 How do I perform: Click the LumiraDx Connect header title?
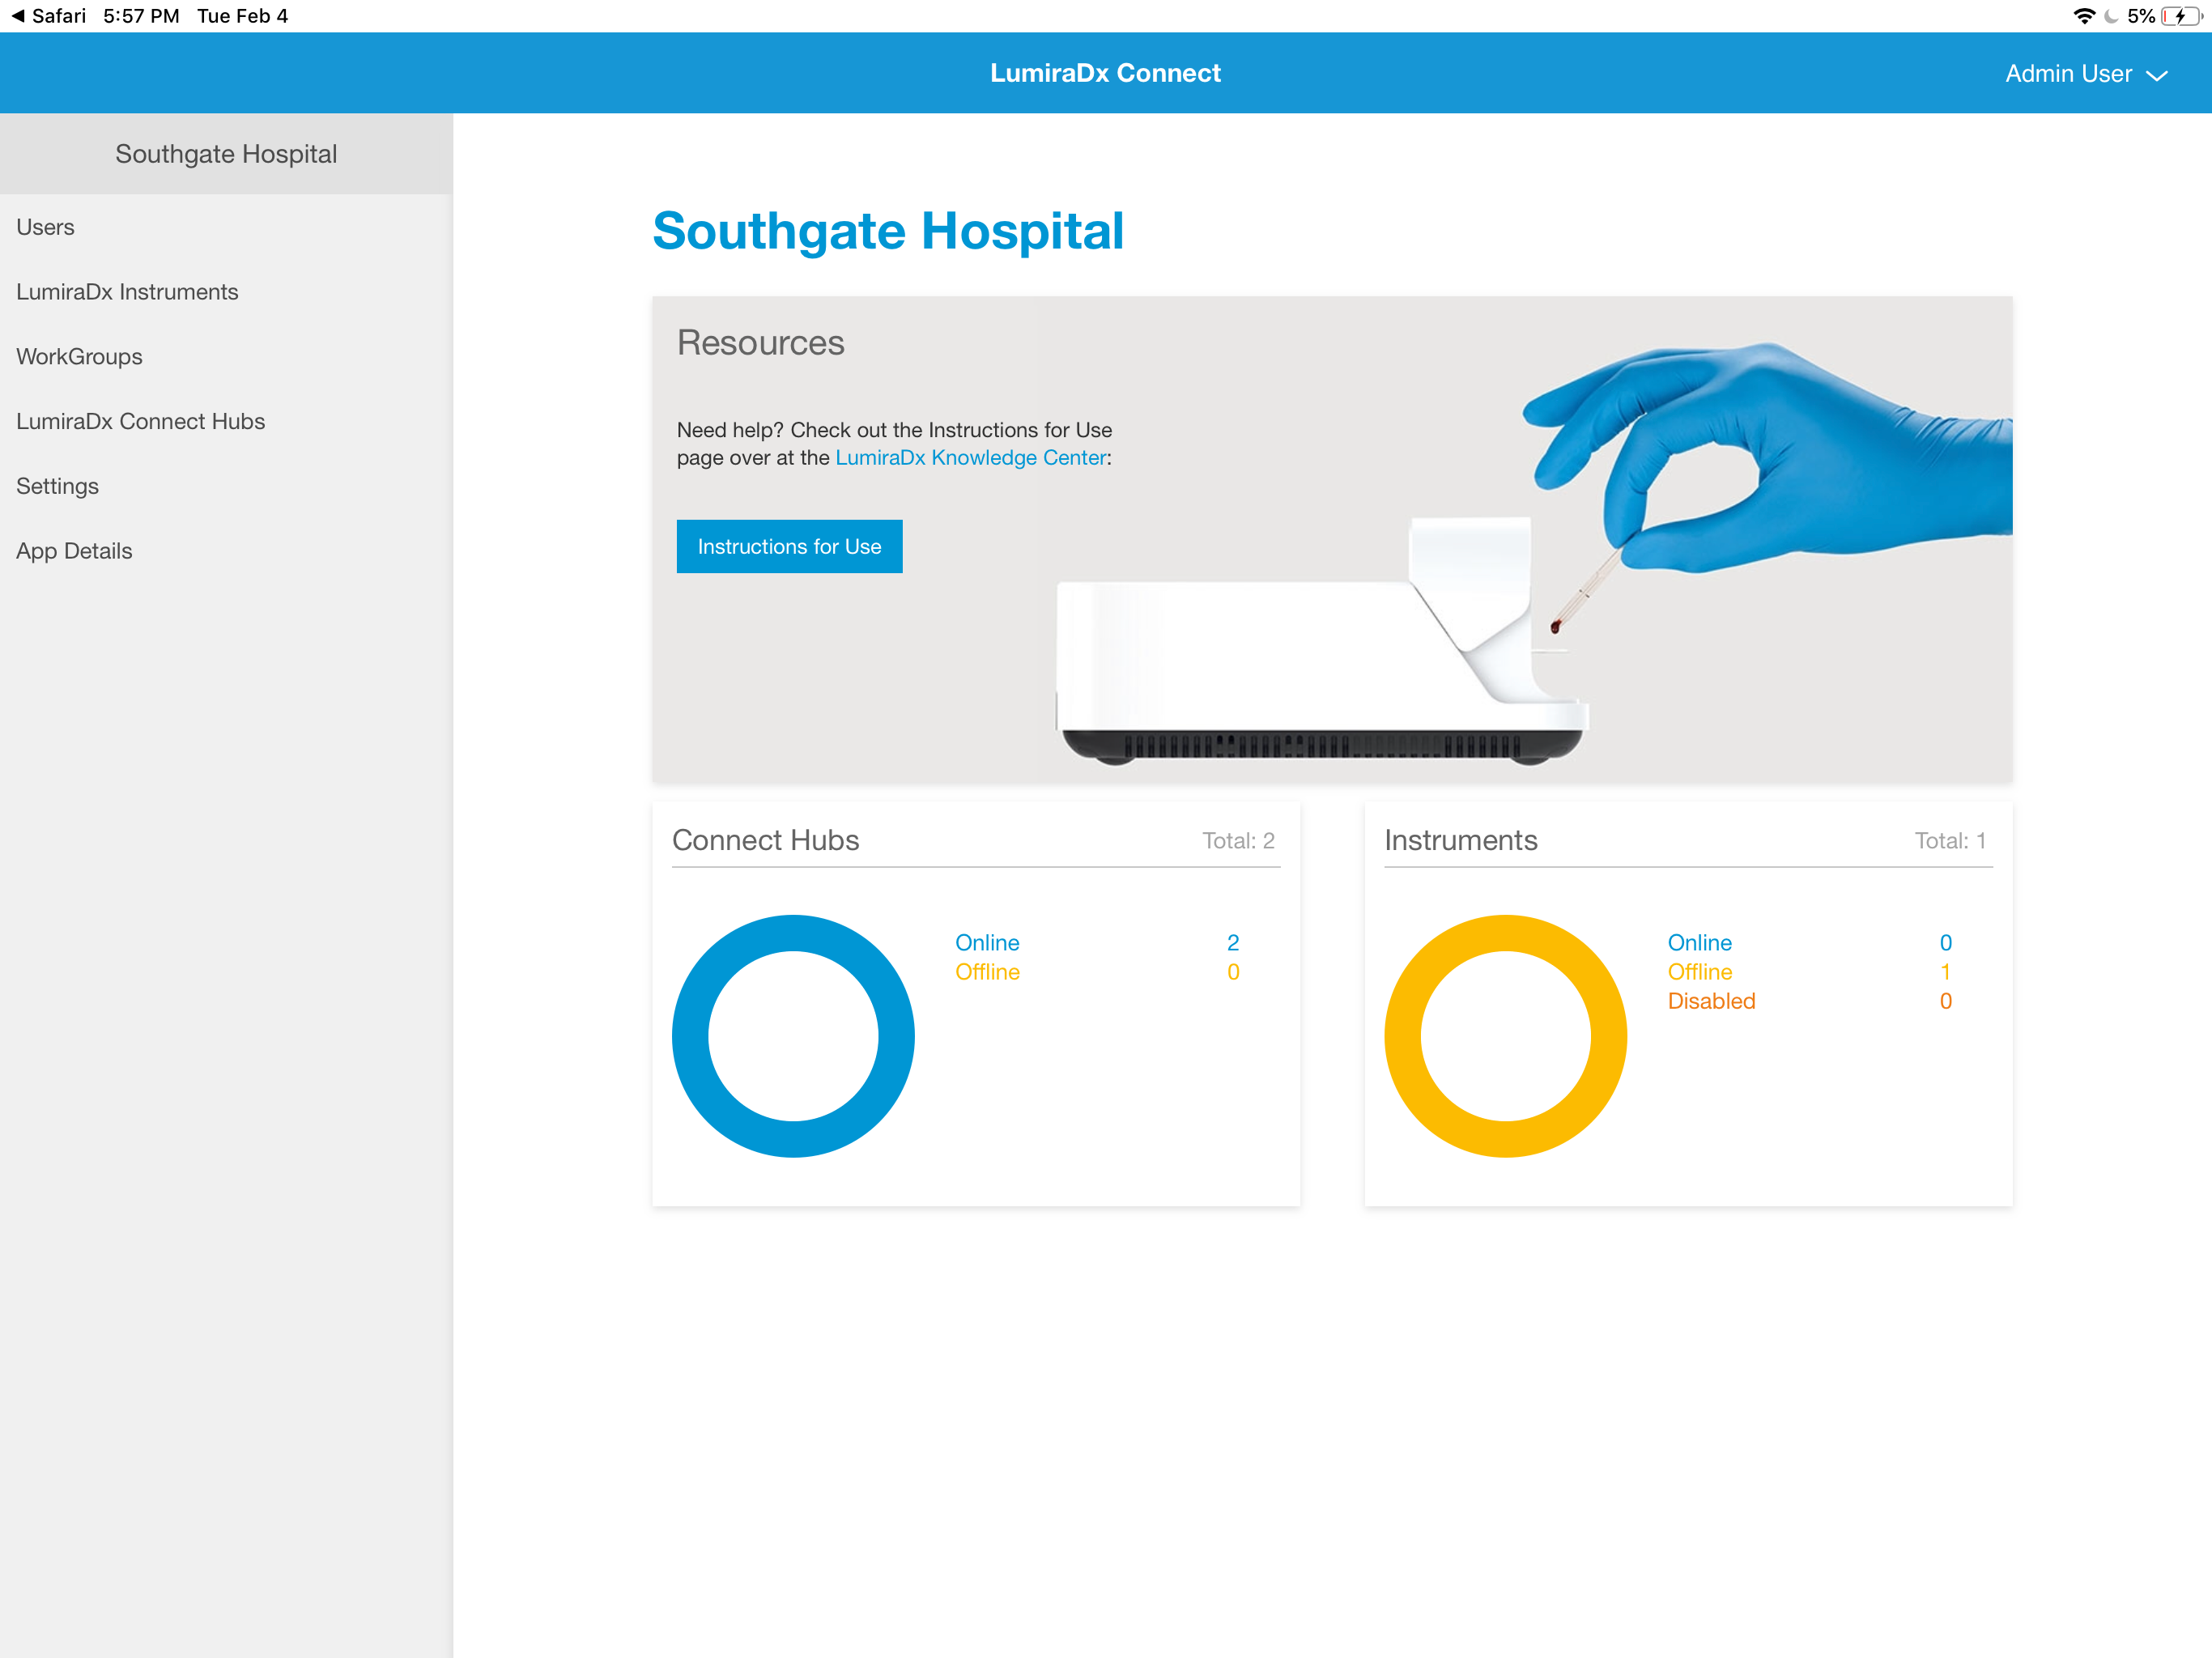click(x=1105, y=73)
